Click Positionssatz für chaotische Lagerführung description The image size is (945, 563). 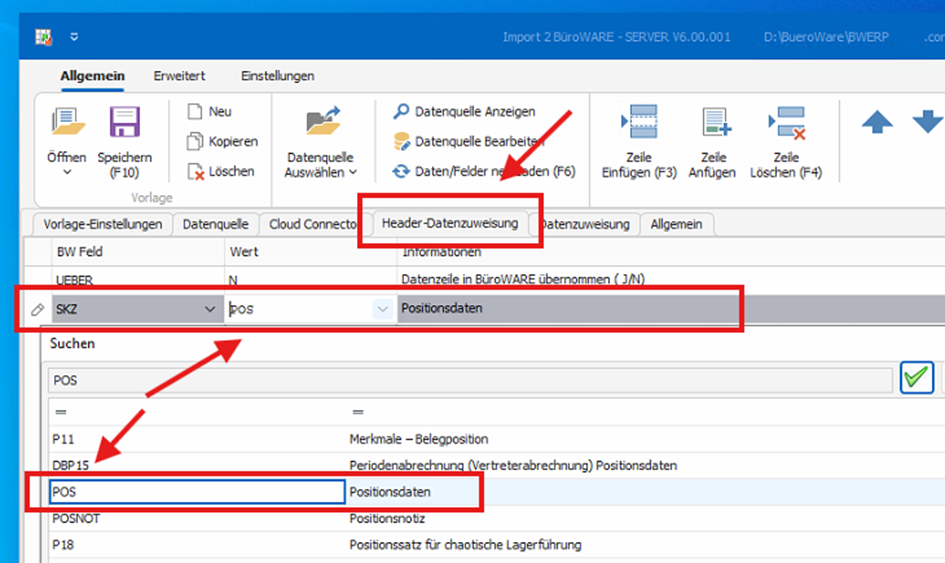pyautogui.click(x=465, y=545)
